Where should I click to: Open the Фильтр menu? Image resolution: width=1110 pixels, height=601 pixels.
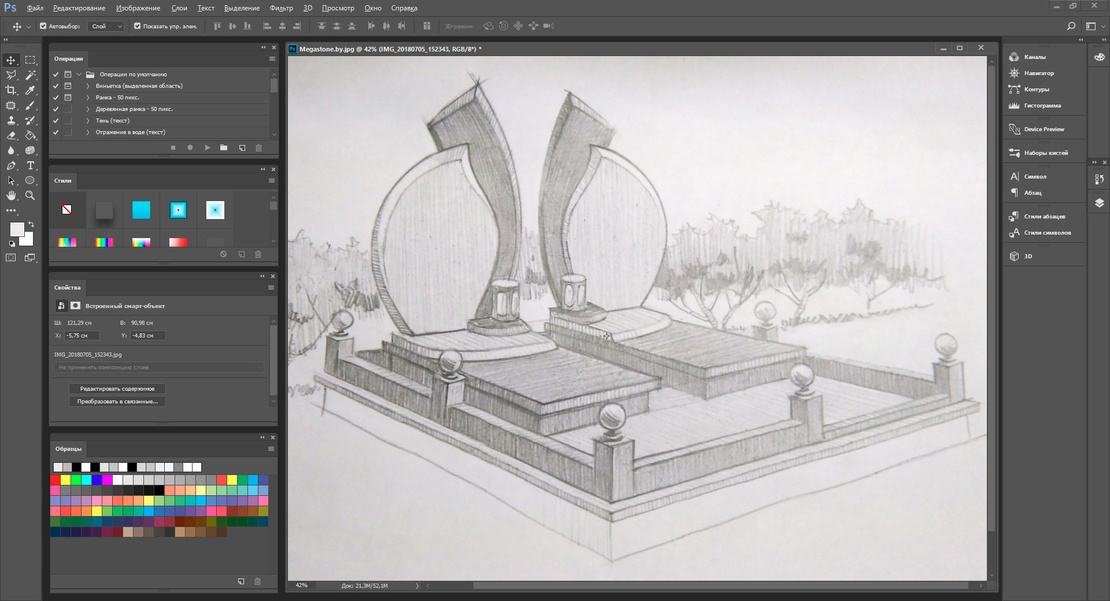(x=281, y=8)
